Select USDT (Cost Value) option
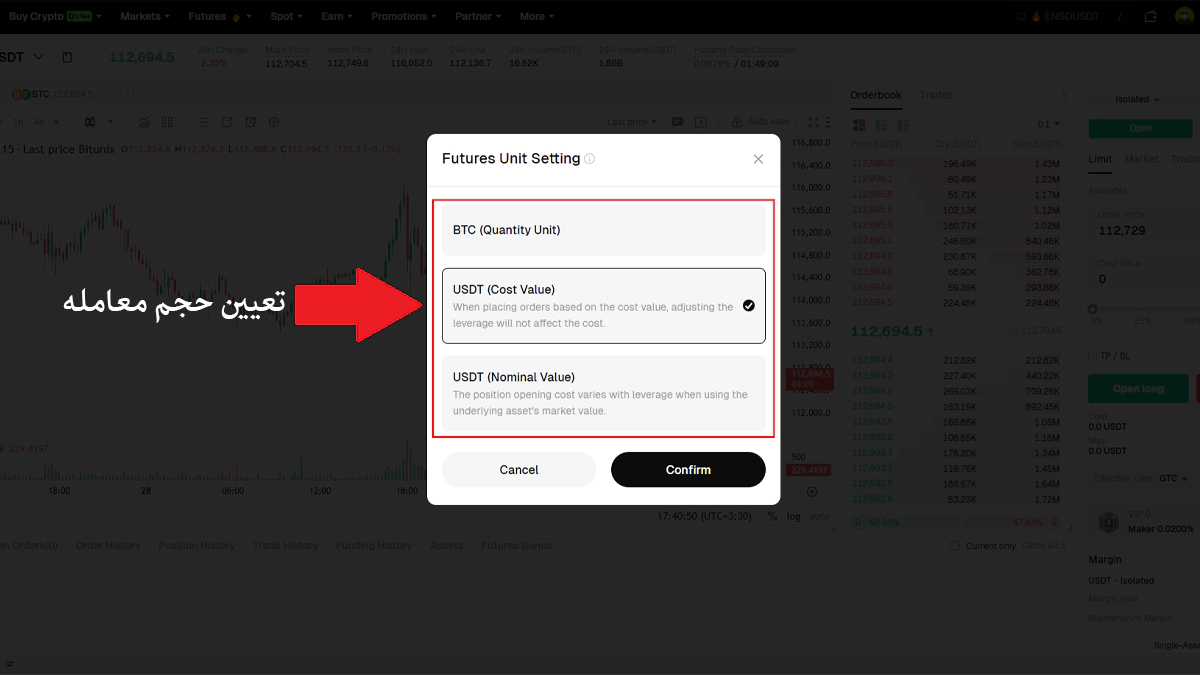 tap(604, 305)
